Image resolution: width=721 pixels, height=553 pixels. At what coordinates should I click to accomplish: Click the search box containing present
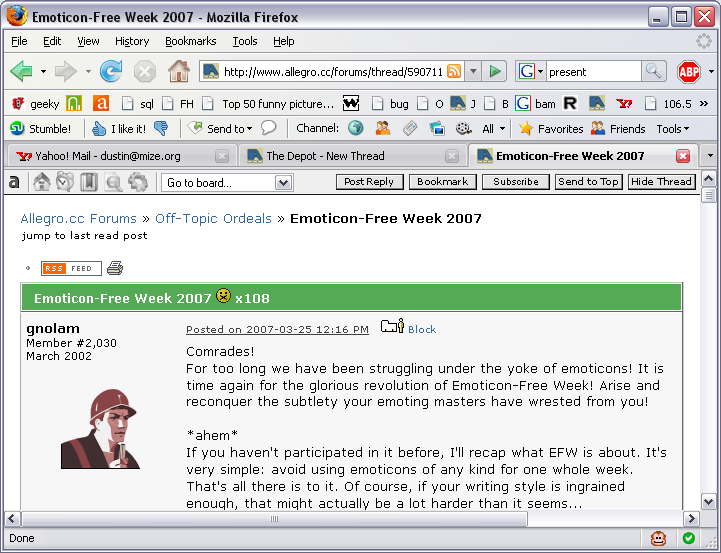coord(593,72)
